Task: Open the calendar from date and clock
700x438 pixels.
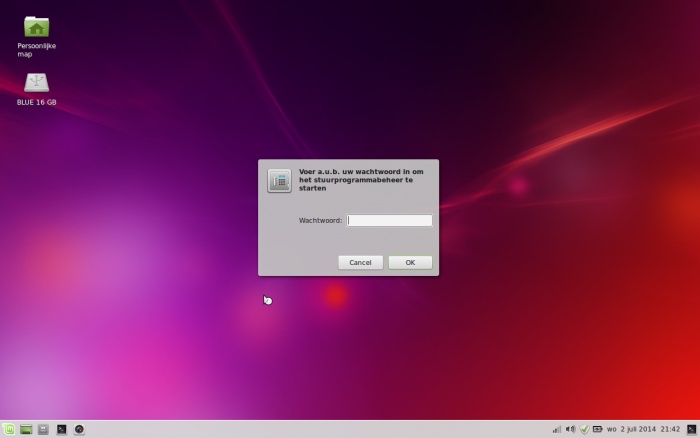Action: click(x=643, y=430)
